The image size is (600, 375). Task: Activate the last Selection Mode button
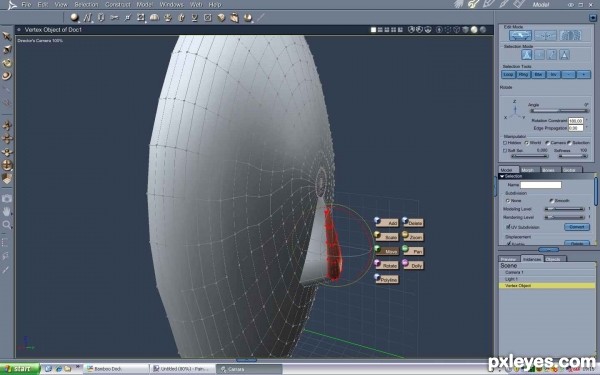click(564, 55)
